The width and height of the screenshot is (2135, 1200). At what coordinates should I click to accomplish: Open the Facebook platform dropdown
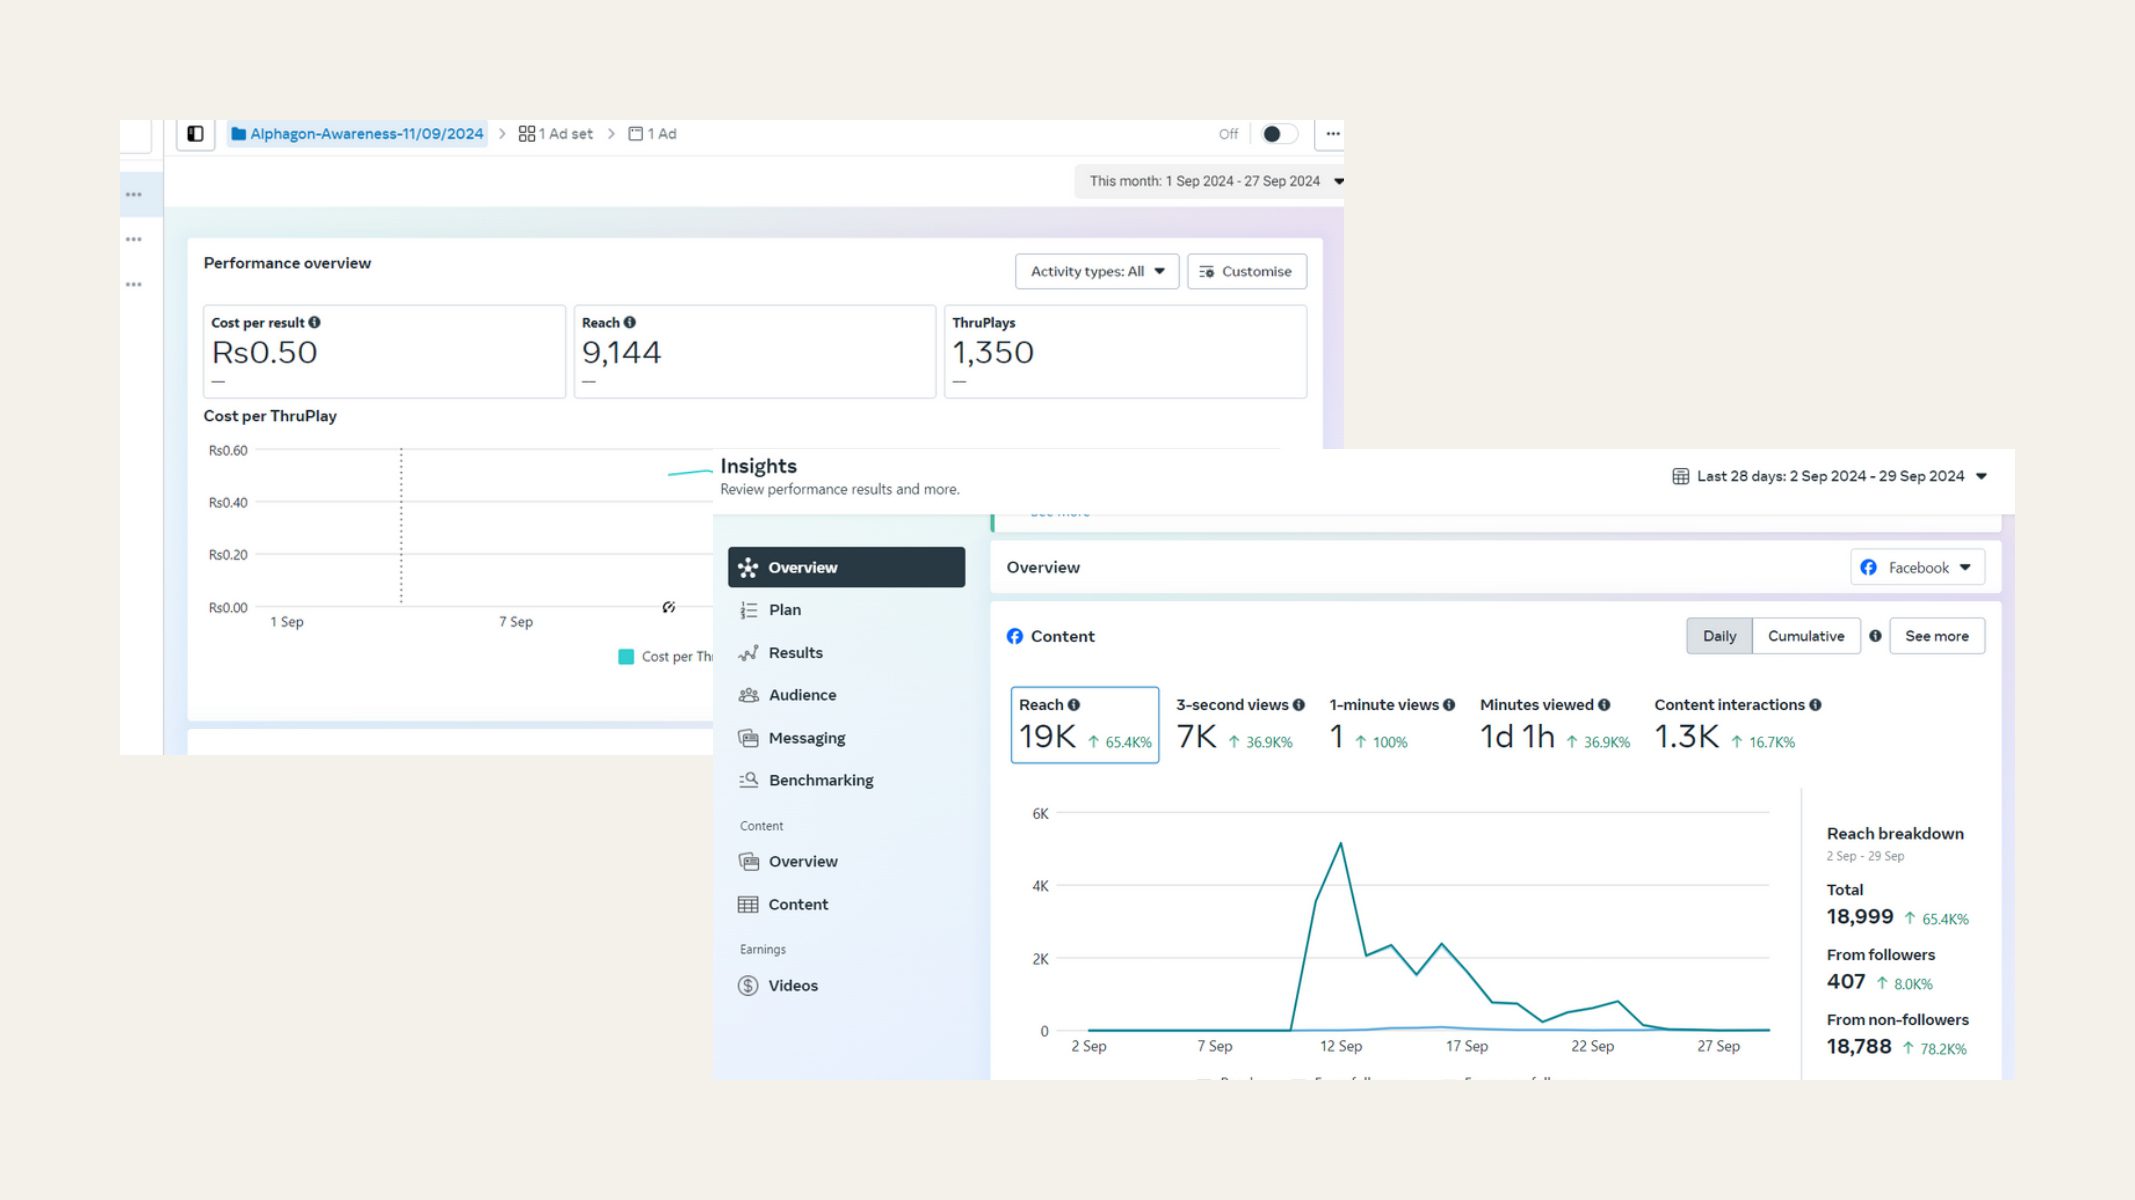[x=1917, y=568]
